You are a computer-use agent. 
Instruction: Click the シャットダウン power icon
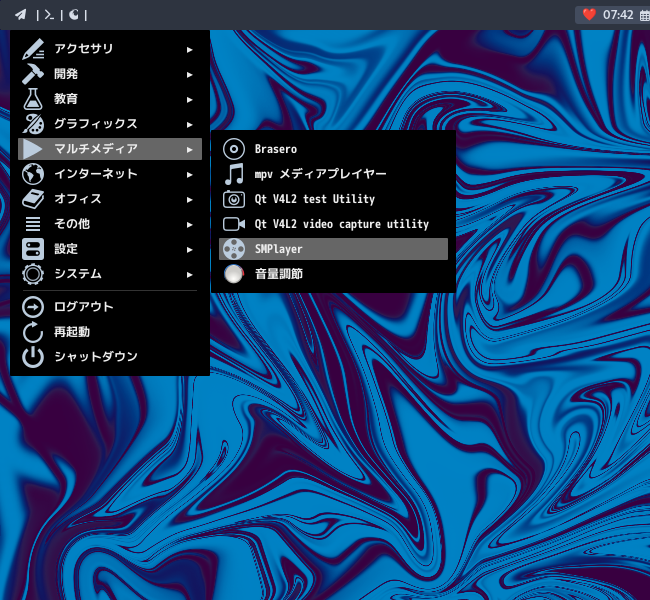[33, 357]
